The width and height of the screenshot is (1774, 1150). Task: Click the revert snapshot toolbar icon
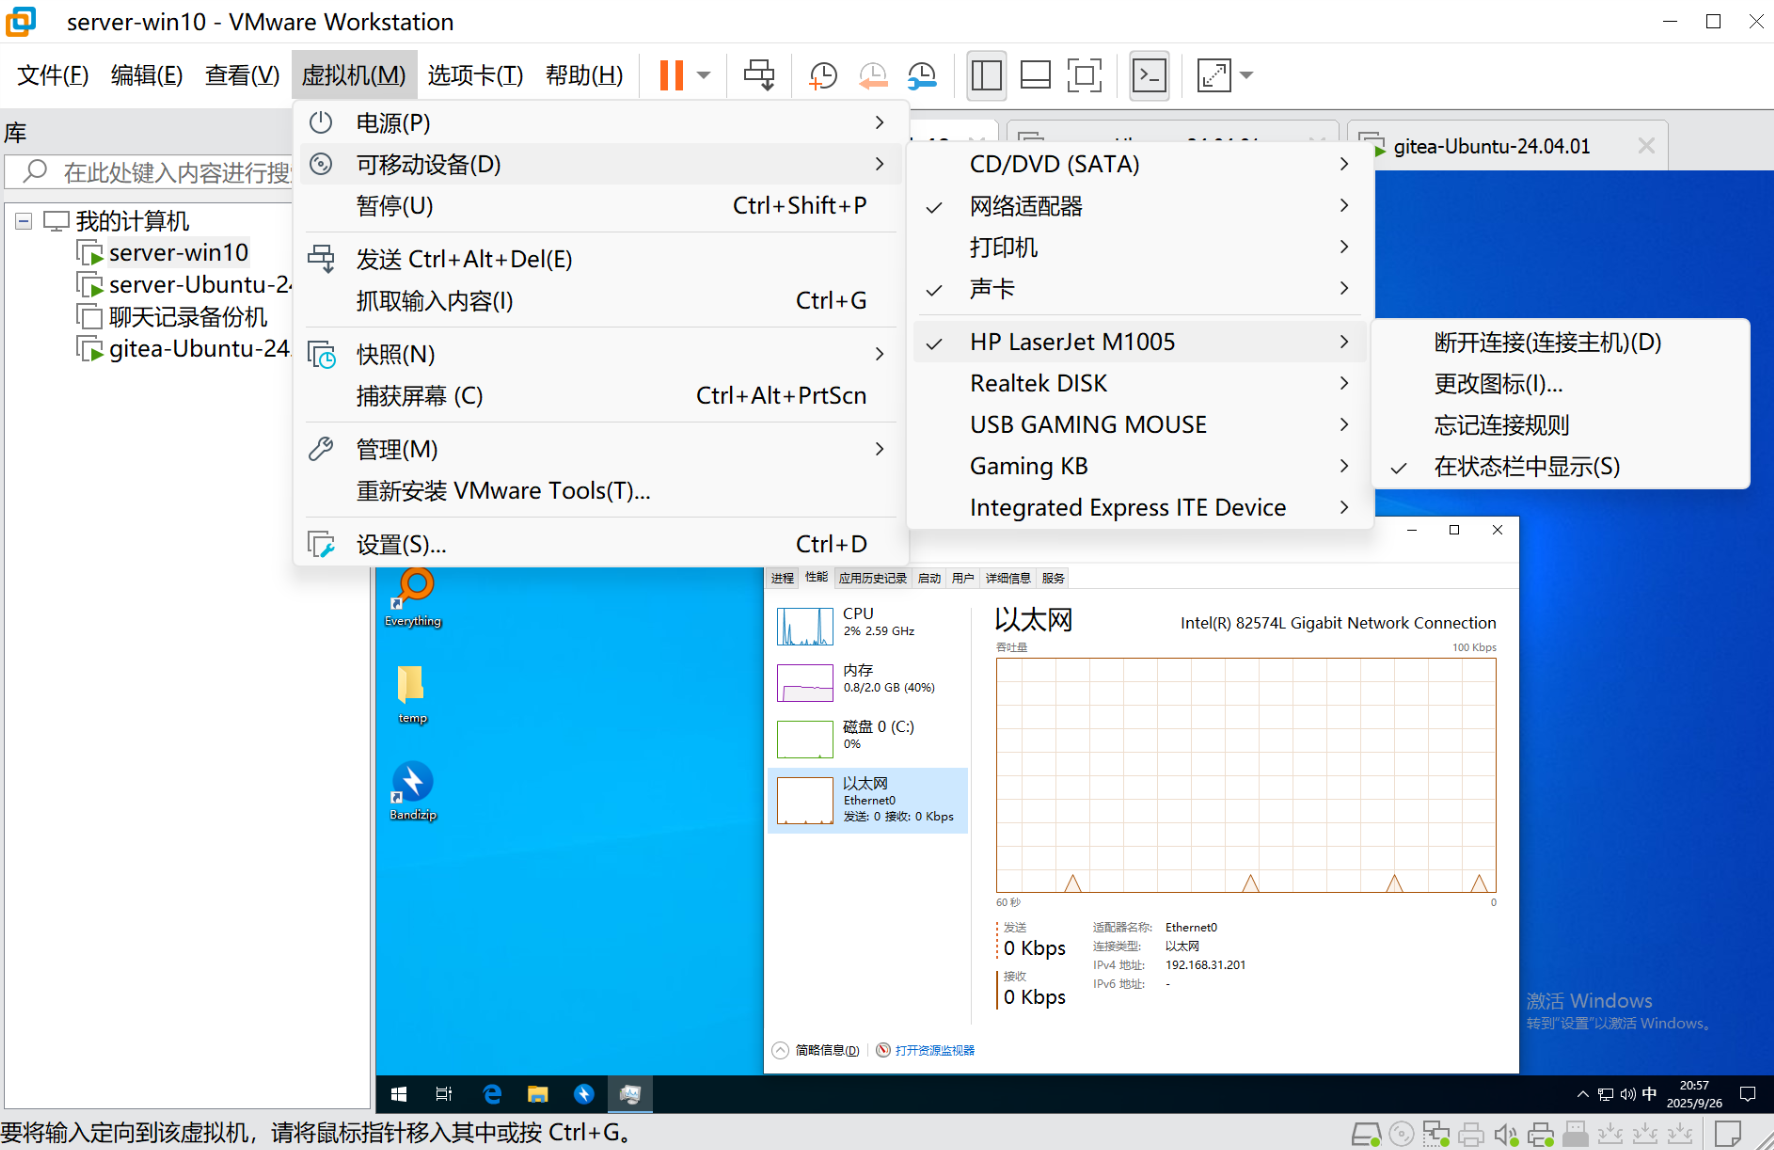(872, 75)
